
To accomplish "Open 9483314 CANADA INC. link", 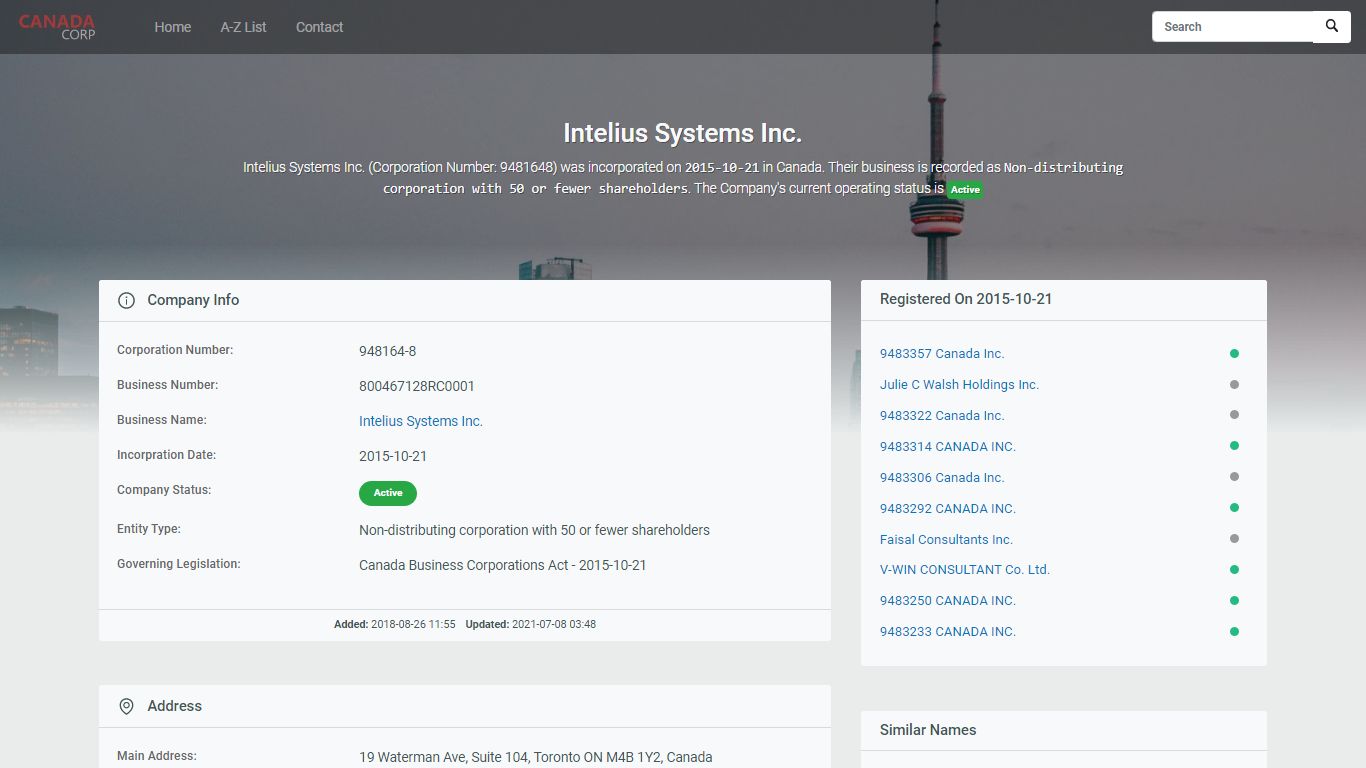I will (948, 446).
